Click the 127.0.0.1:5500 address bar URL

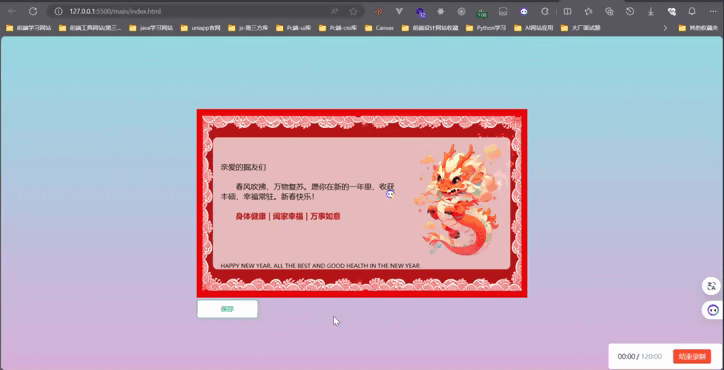[x=115, y=11]
